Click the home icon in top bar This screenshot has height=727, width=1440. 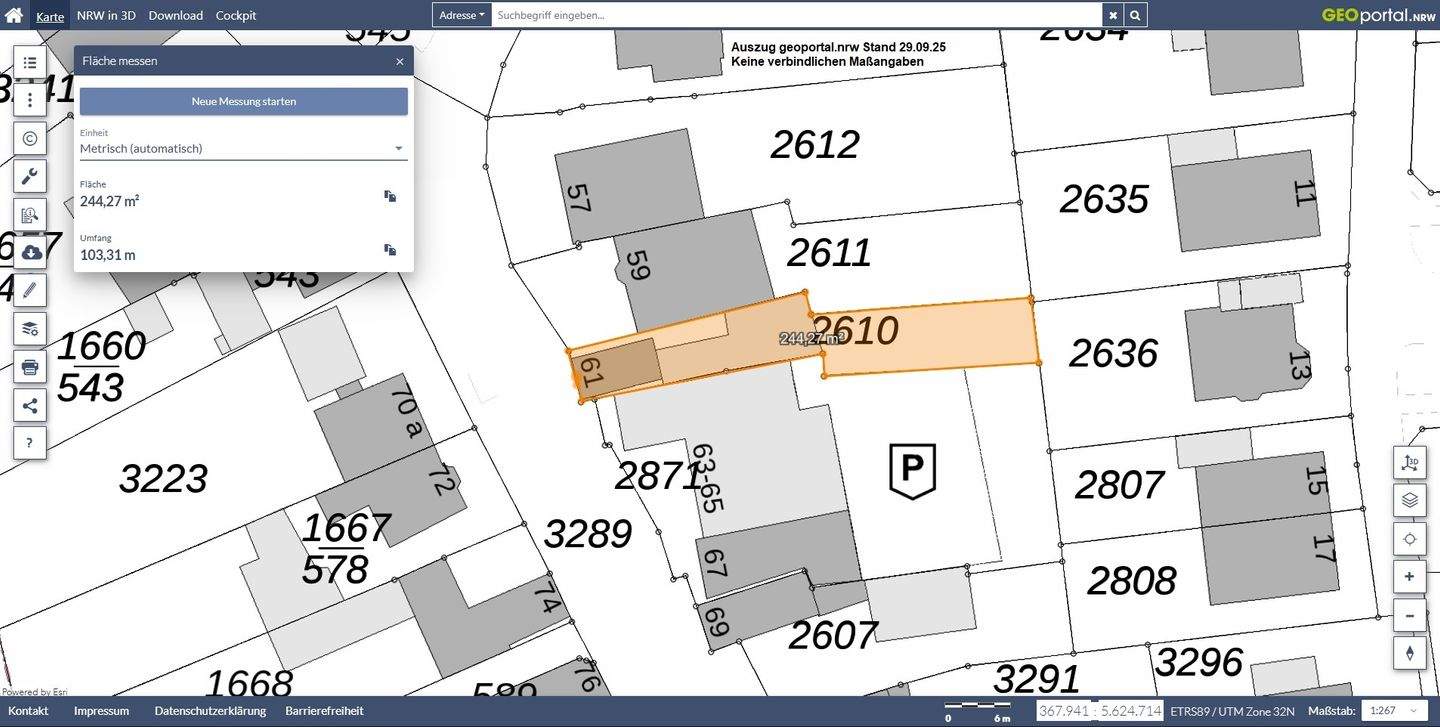[14, 15]
